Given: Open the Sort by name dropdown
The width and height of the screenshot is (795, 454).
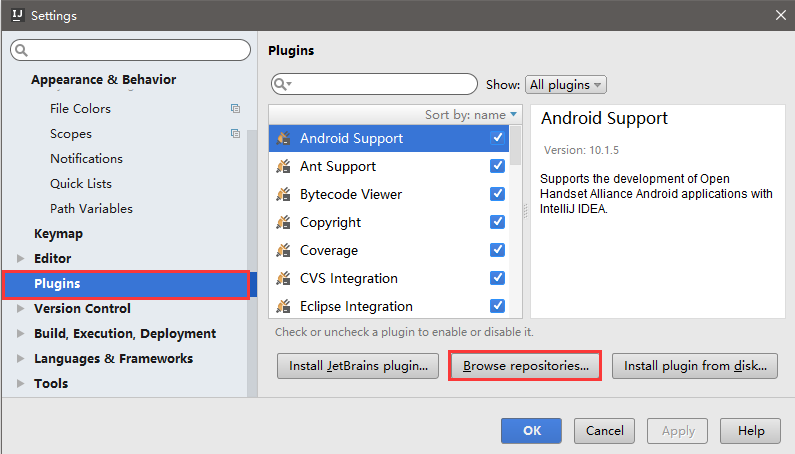Looking at the screenshot, I should coord(471,115).
